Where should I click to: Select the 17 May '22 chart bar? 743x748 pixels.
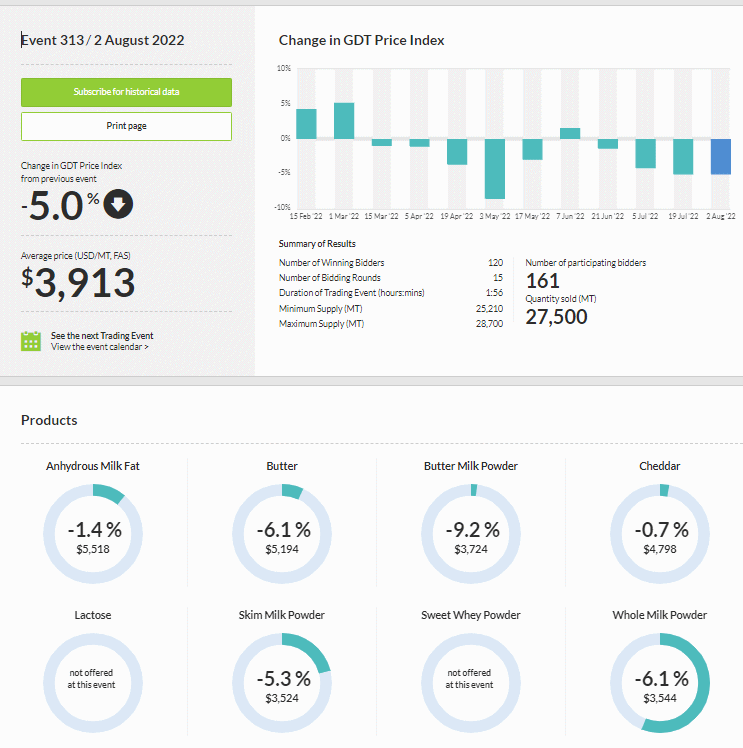pyautogui.click(x=532, y=149)
